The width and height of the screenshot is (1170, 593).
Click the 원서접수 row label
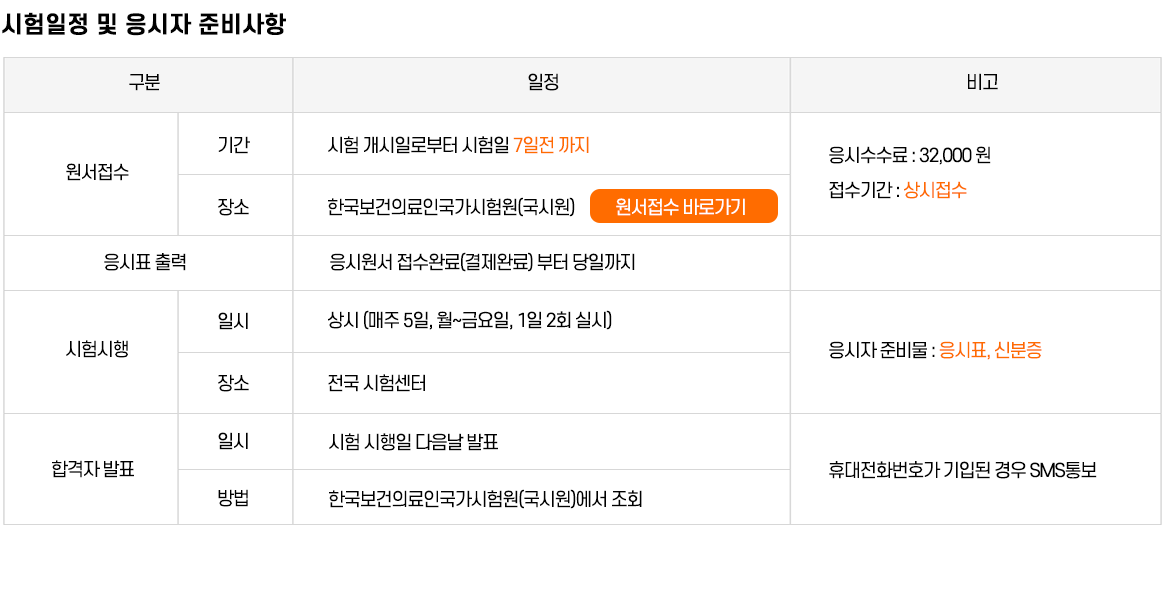(x=97, y=174)
